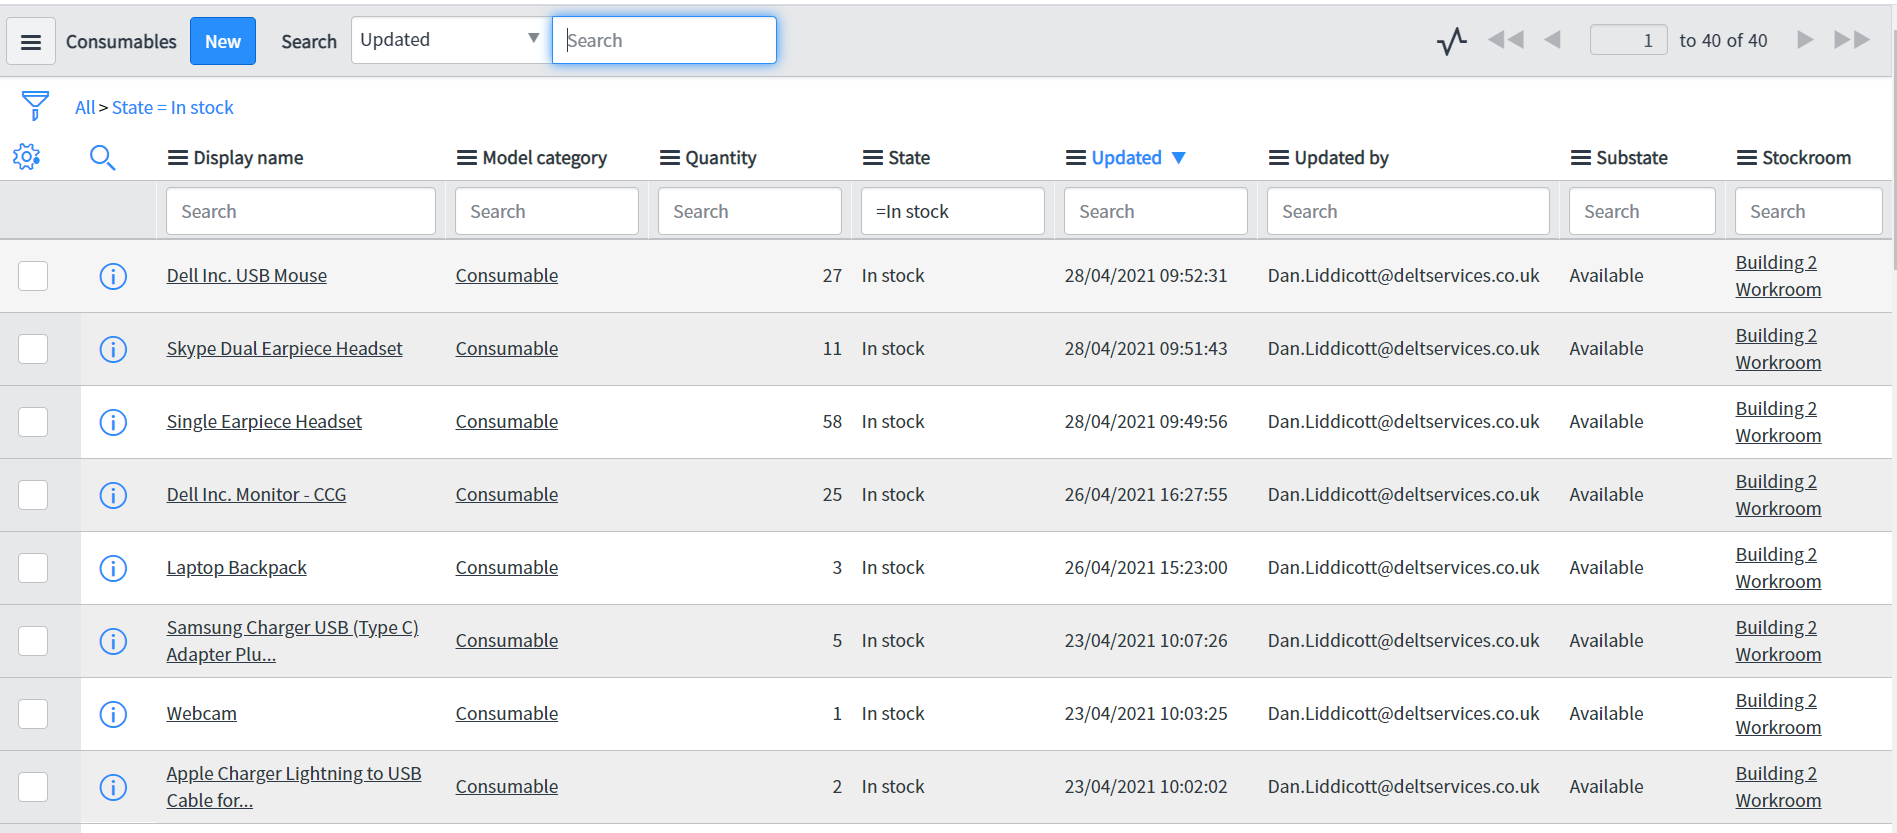Go to the first page of results
Image resolution: width=1897 pixels, height=833 pixels.
pos(1506,40)
